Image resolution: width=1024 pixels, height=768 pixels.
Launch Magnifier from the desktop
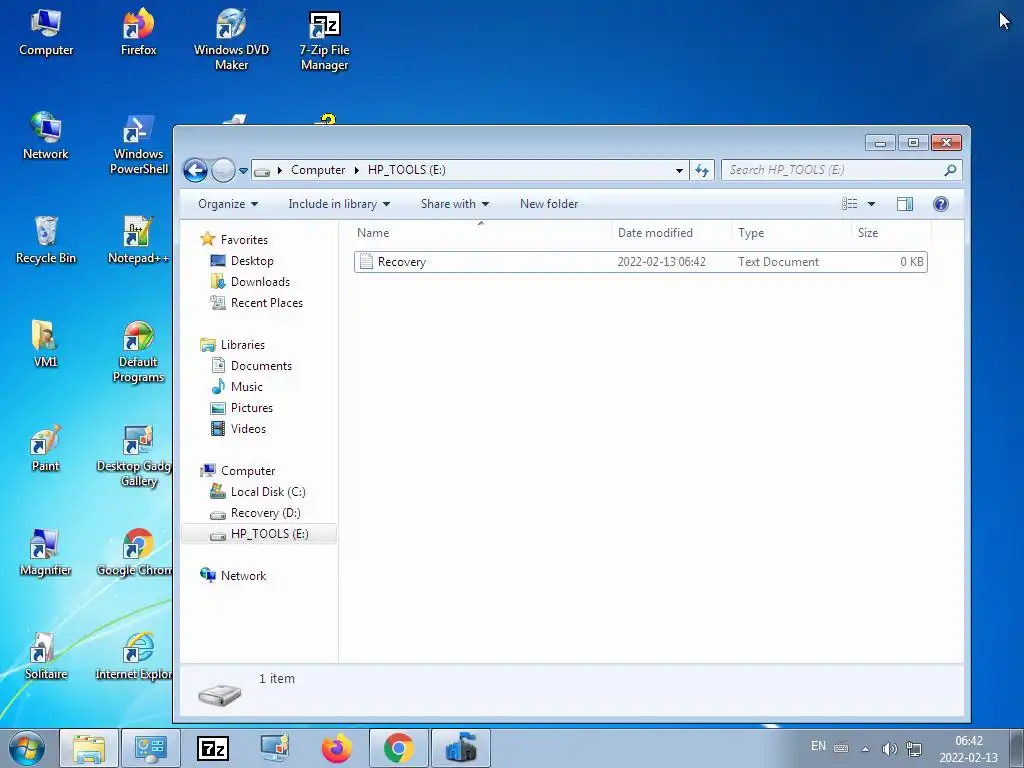[46, 554]
